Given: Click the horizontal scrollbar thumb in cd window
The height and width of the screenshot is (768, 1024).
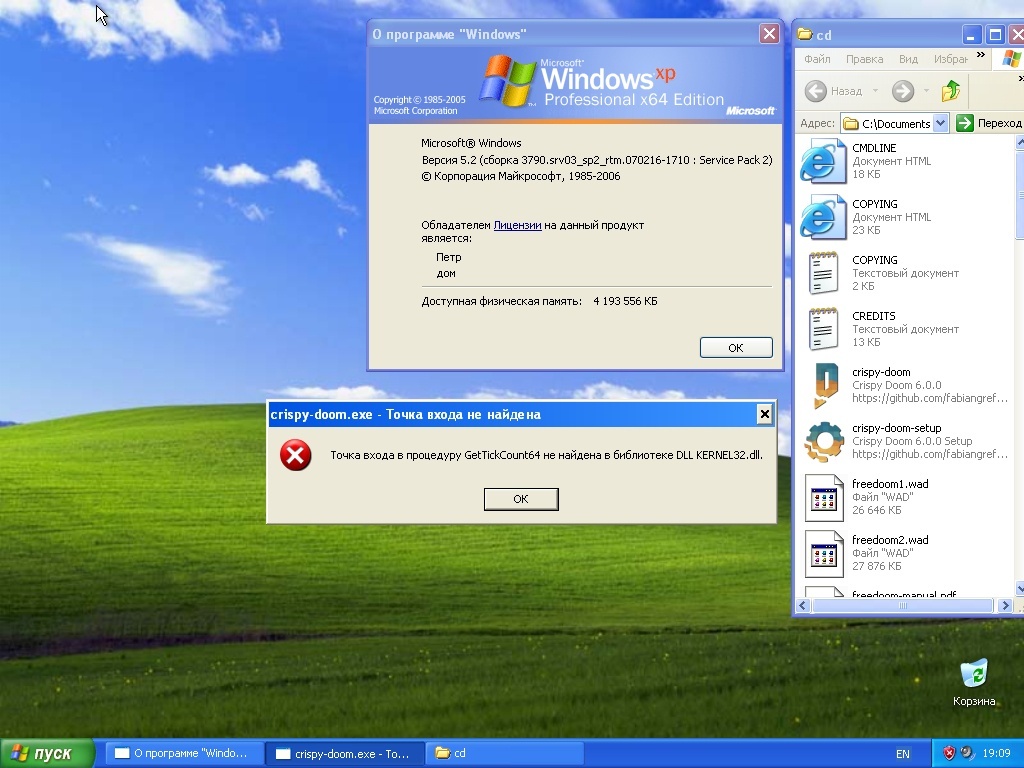Looking at the screenshot, I should point(903,605).
